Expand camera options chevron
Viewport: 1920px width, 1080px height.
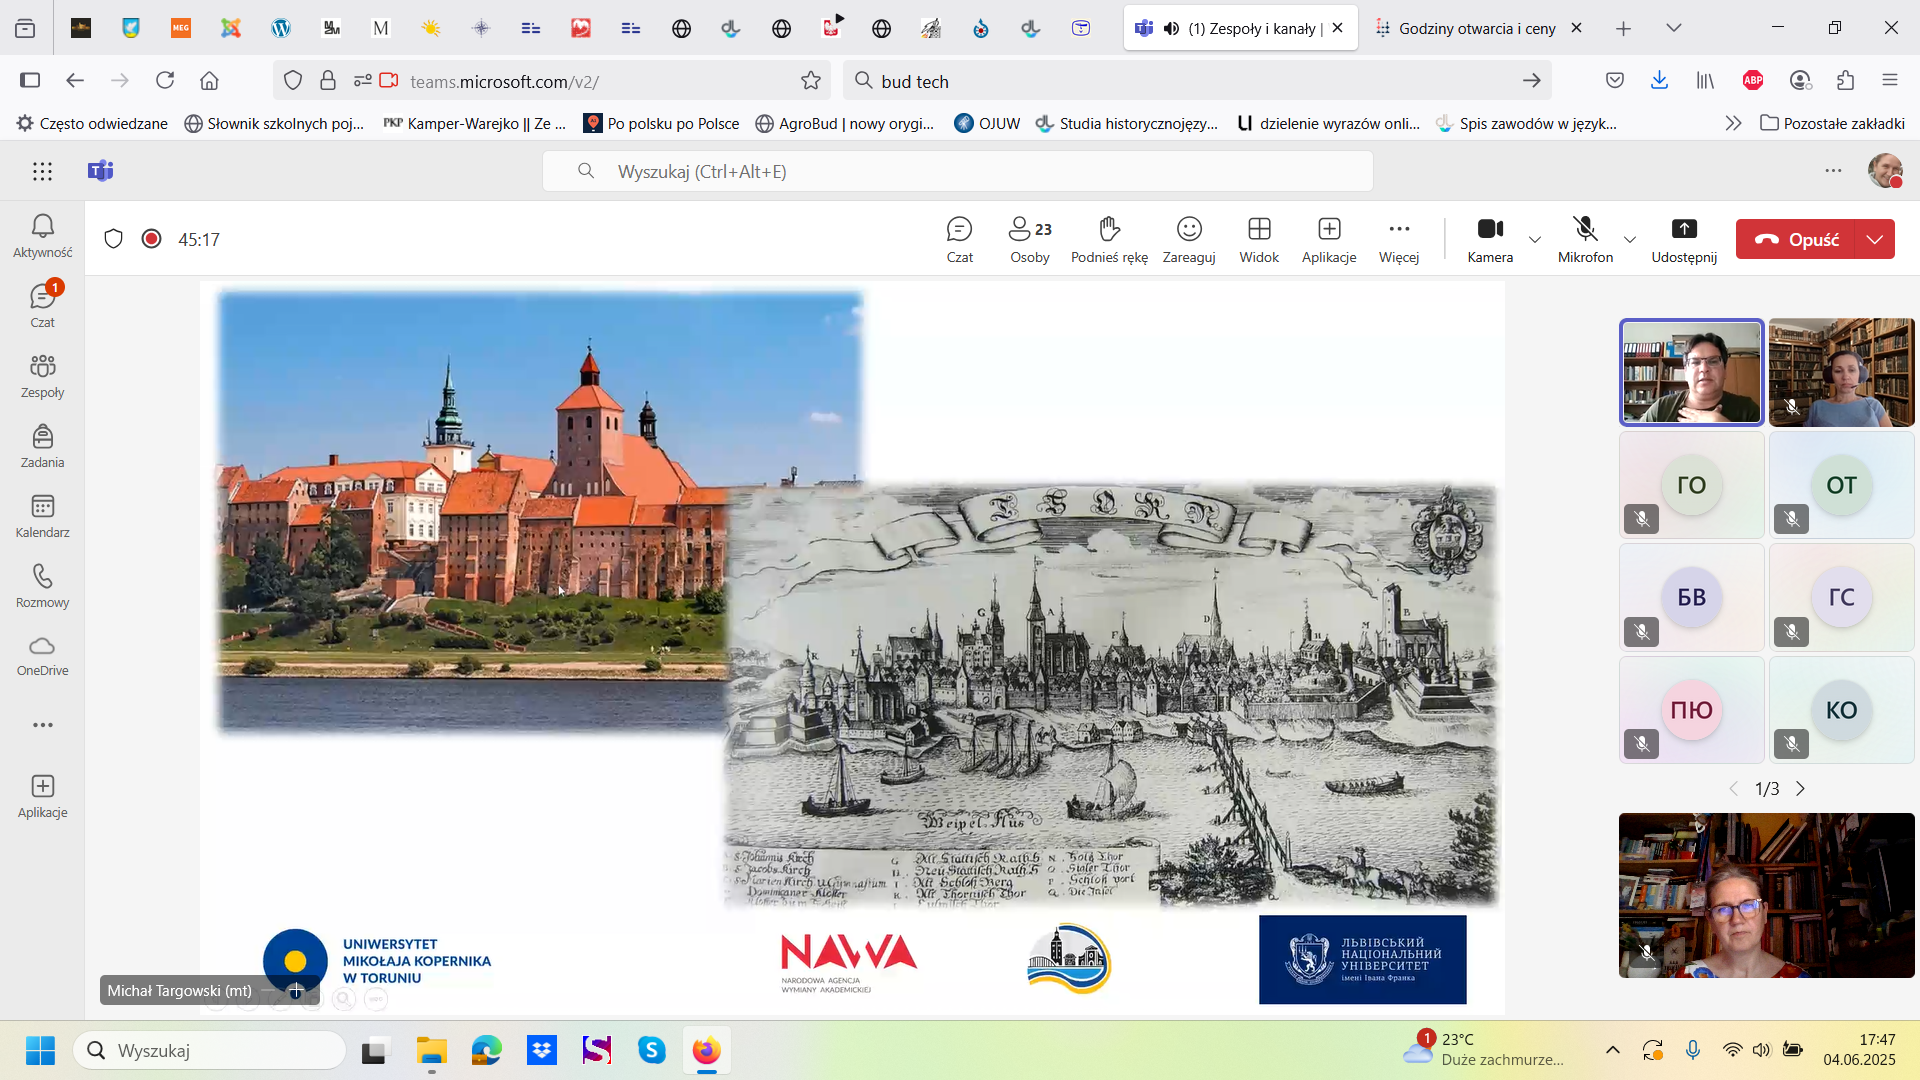(1535, 240)
